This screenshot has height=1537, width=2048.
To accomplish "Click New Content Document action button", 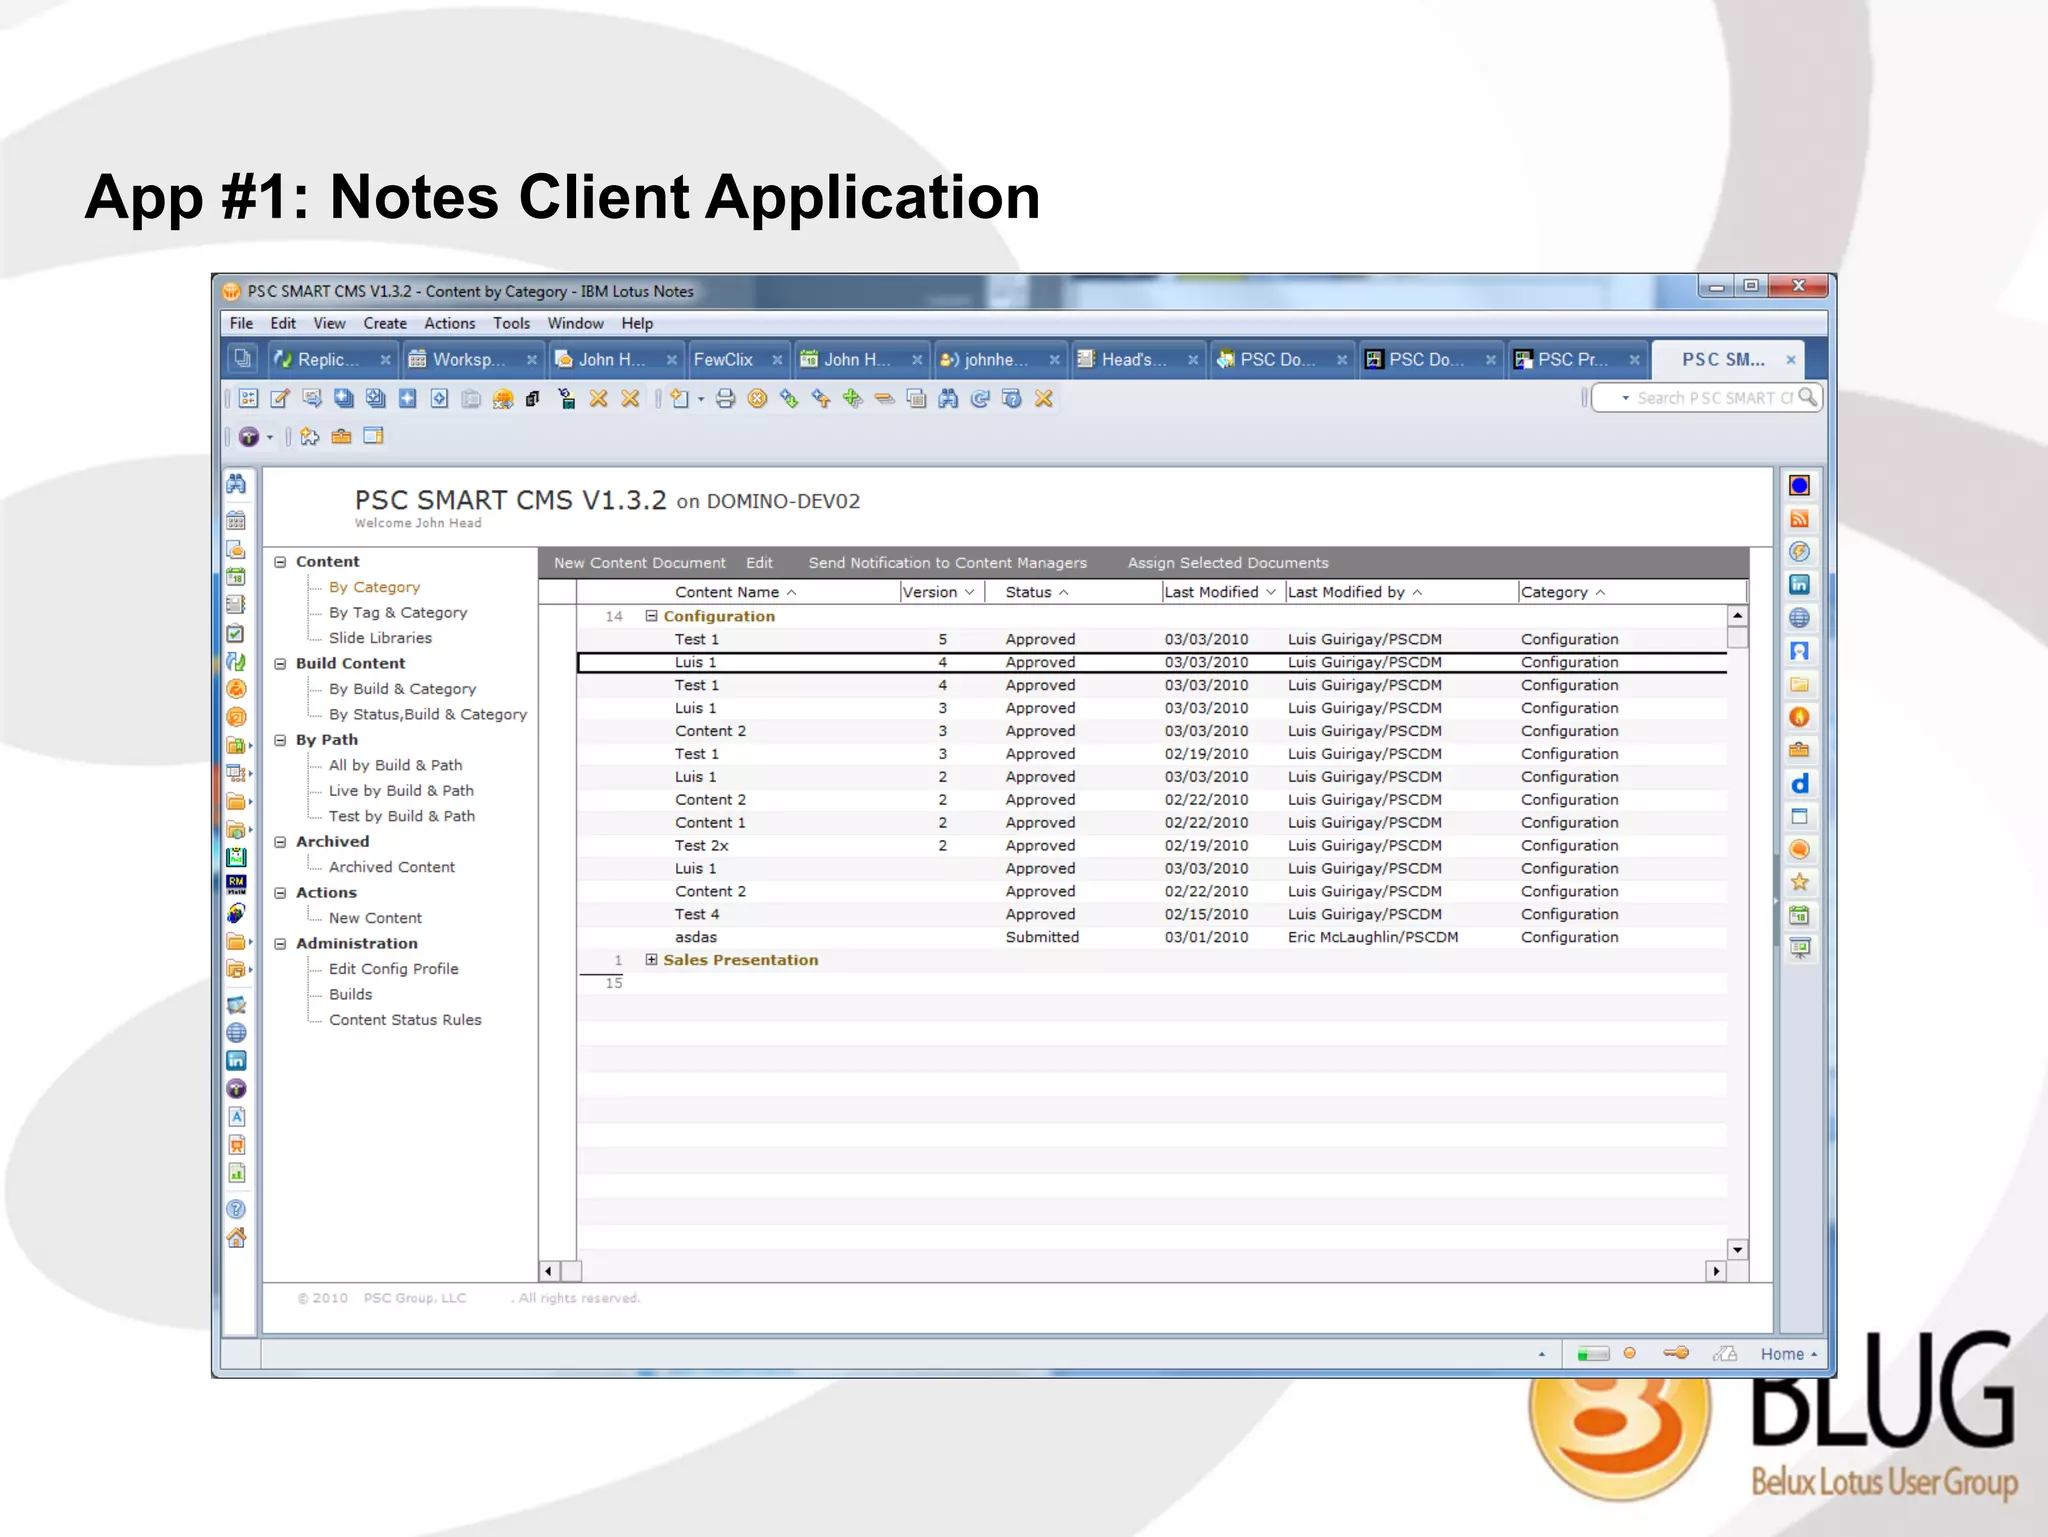I will 640,563.
